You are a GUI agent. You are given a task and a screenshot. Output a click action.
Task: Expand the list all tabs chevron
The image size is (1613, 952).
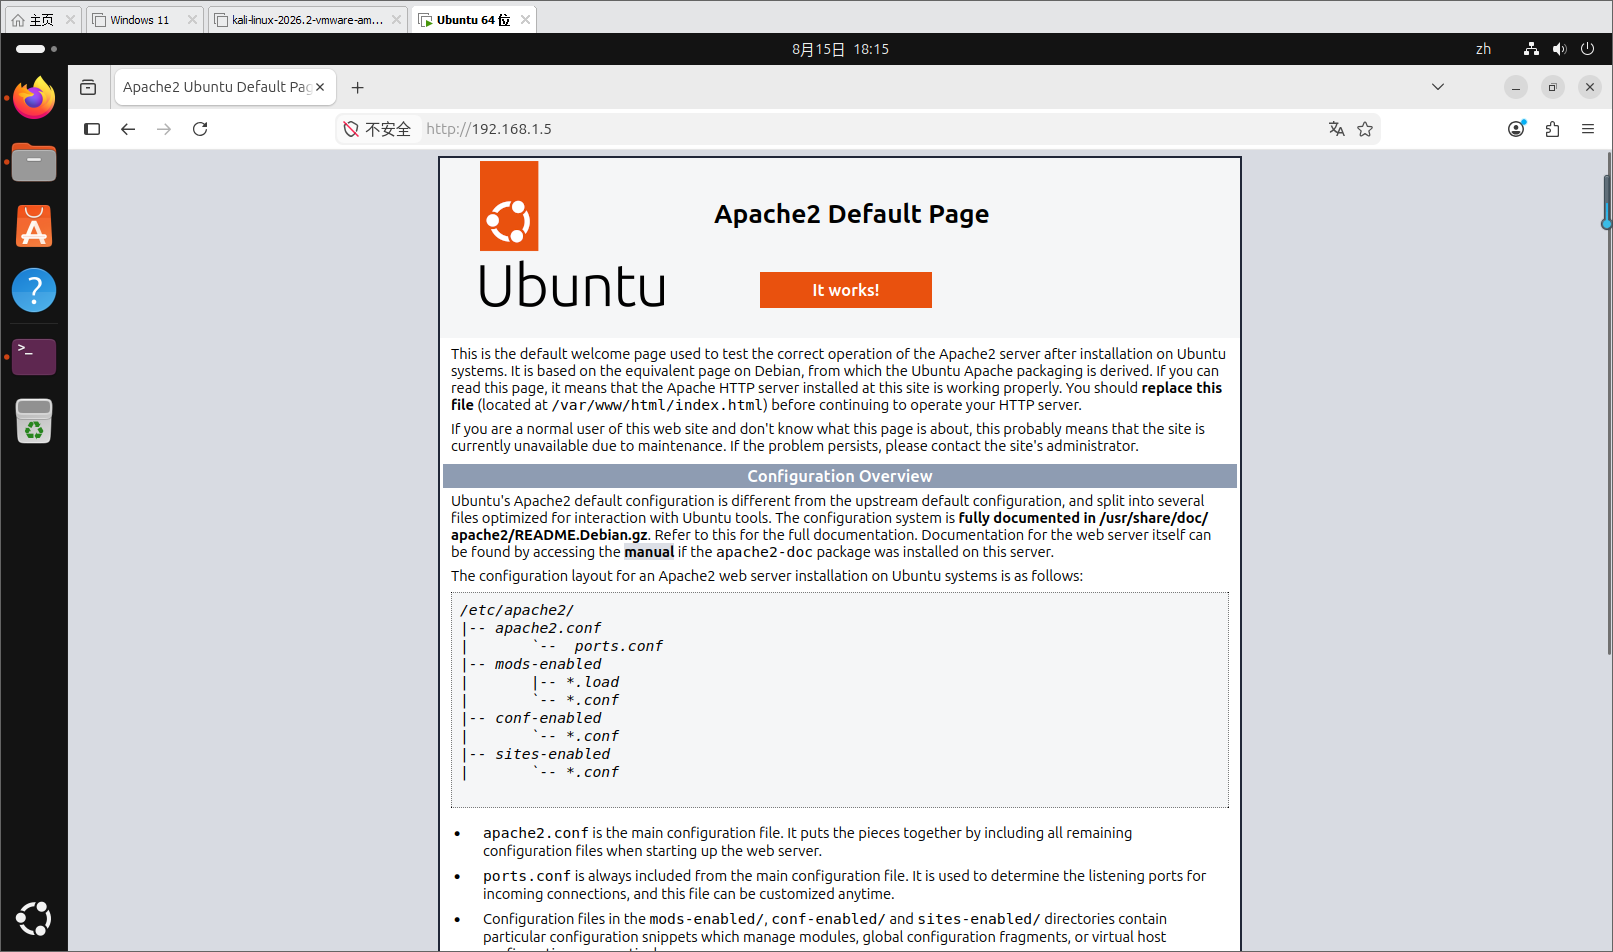pos(1438,87)
